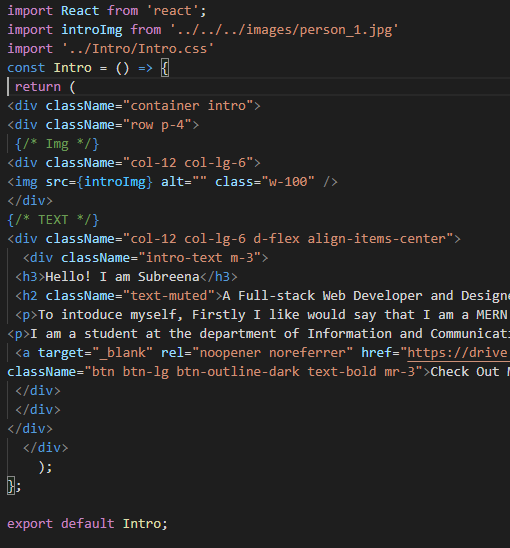
Task: Click the "Hello! I am Subreena" heading text
Action: tap(122, 277)
